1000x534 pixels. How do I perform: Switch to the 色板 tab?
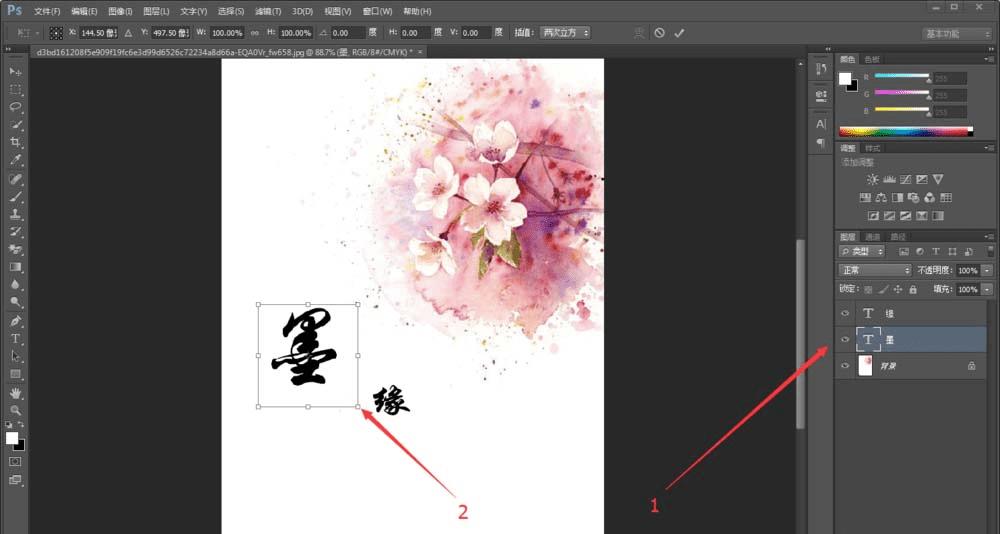(x=871, y=59)
